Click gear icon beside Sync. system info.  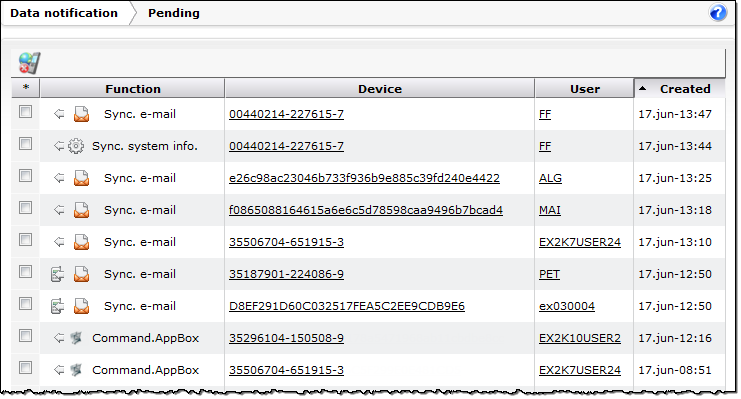point(76,146)
